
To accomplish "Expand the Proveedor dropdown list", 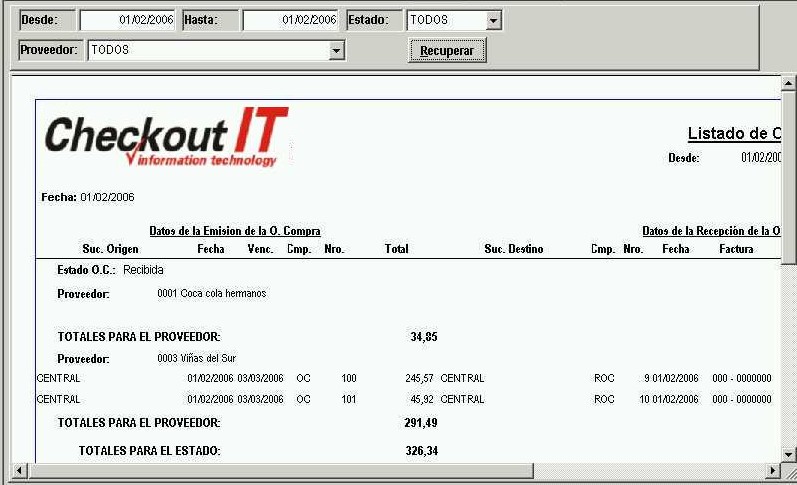I will 336,50.
